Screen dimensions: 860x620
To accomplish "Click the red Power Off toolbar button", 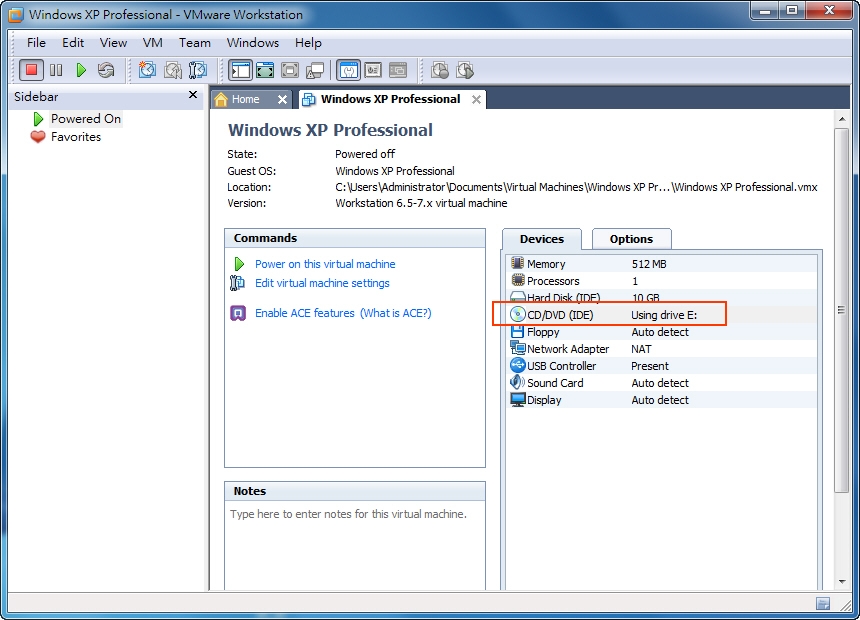I will pyautogui.click(x=31, y=70).
